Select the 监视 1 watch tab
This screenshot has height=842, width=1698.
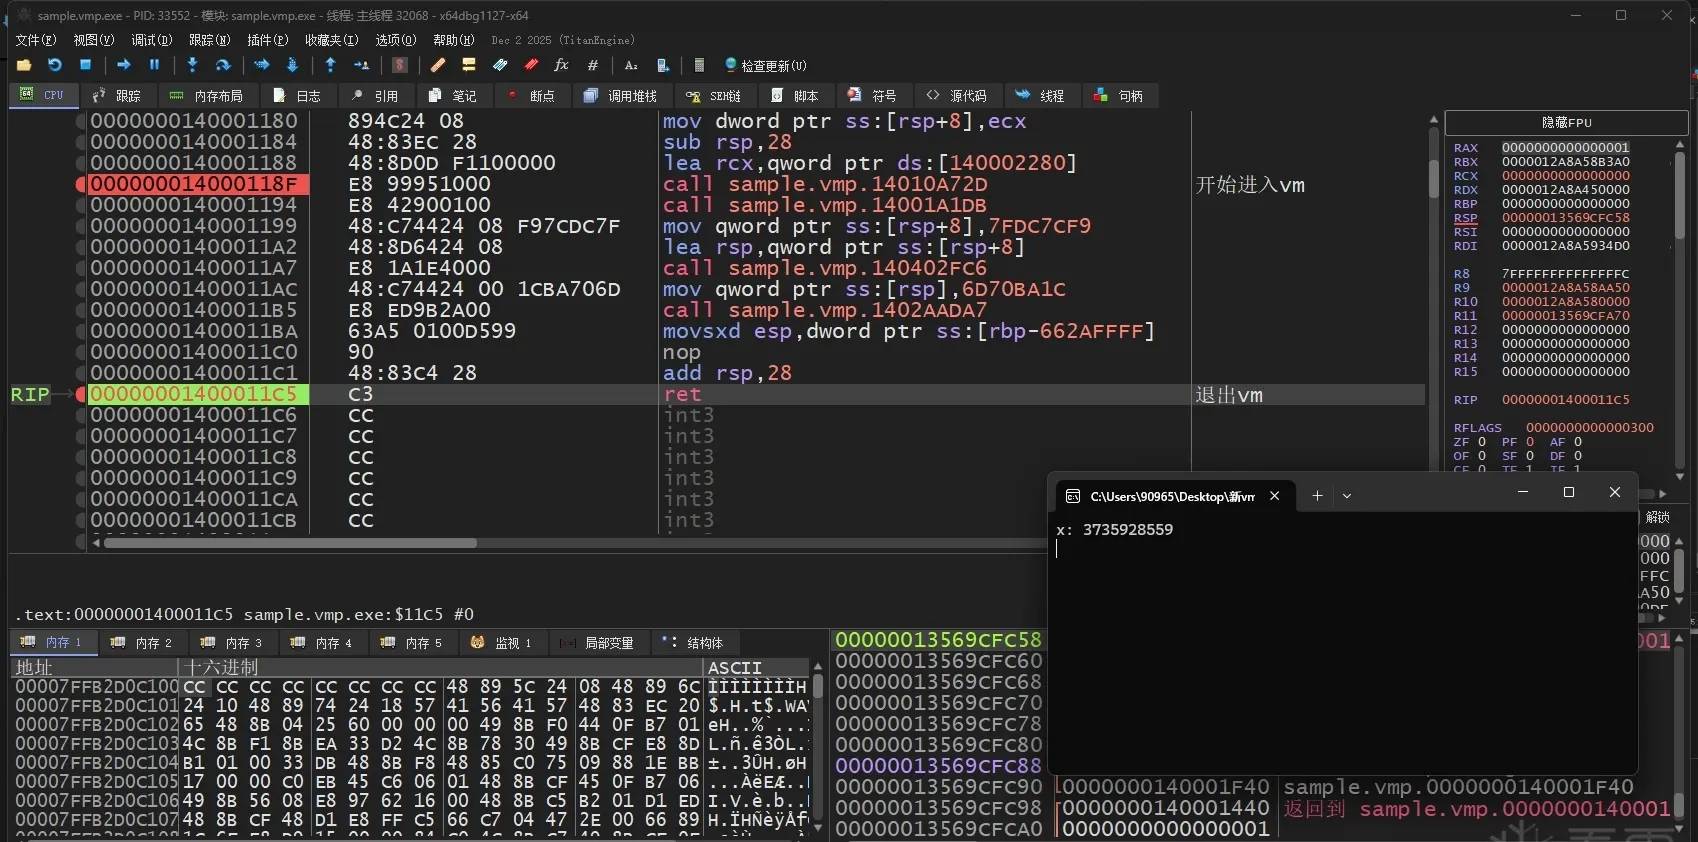pyautogui.click(x=501, y=643)
